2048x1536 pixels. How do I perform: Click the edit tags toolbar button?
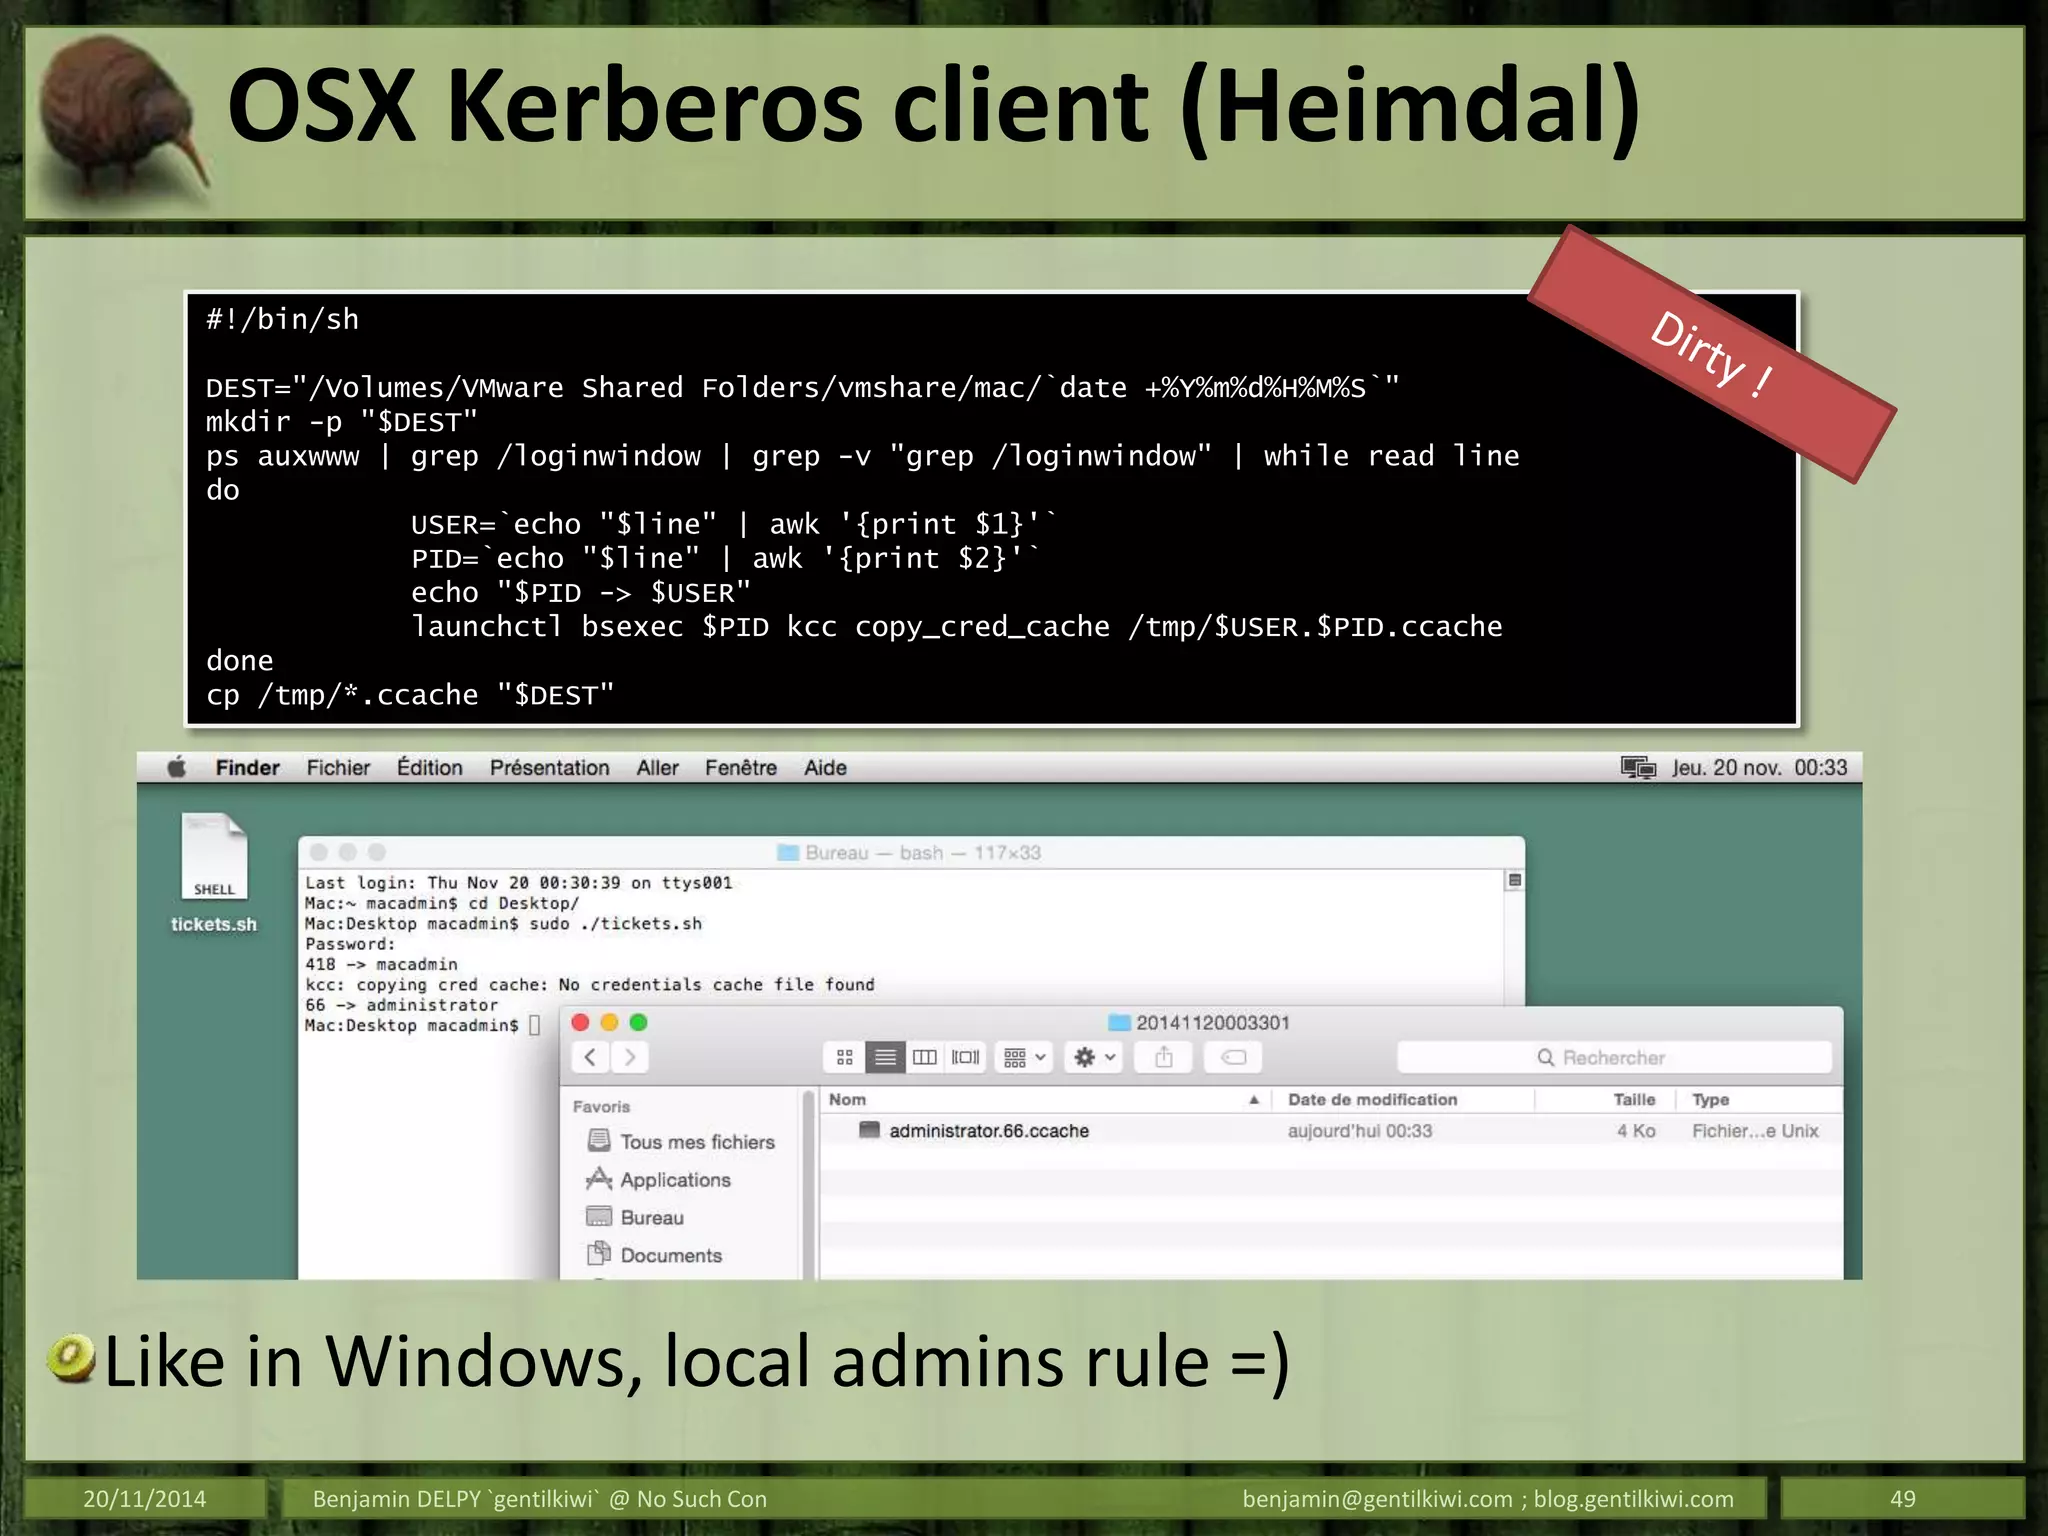click(1234, 1057)
